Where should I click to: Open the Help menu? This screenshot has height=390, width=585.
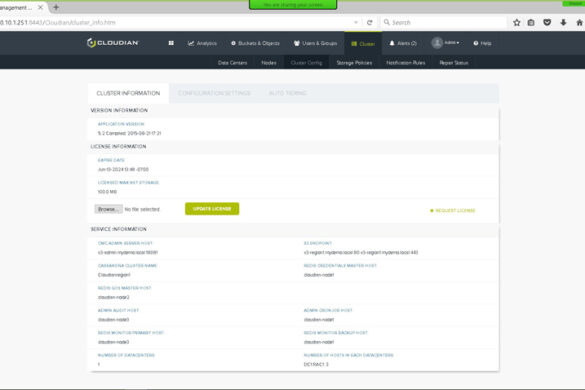click(482, 43)
